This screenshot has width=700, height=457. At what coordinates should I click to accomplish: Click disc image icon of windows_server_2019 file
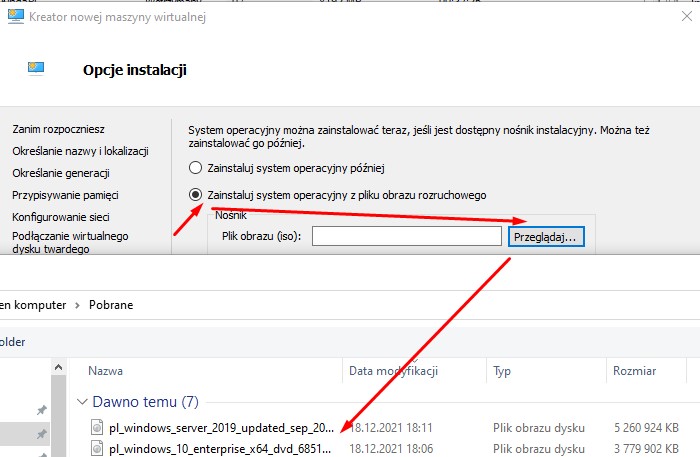click(97, 427)
